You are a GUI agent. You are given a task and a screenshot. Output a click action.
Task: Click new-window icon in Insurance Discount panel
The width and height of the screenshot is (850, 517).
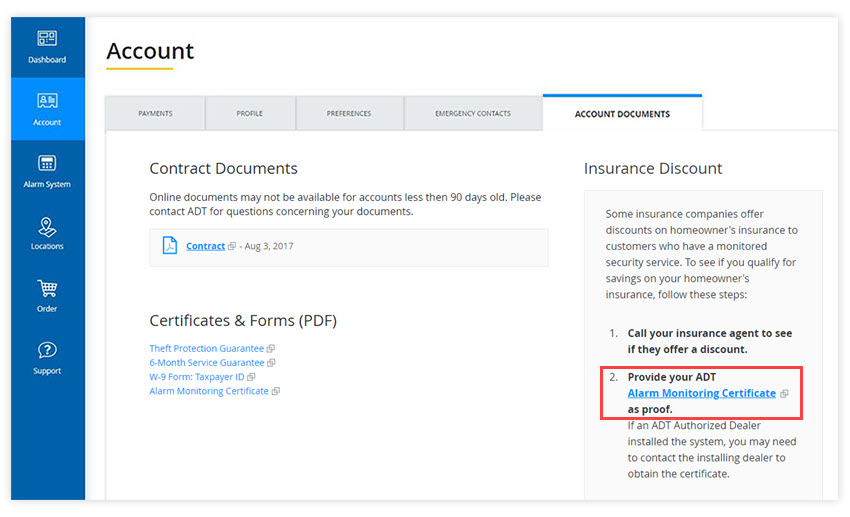coord(784,394)
